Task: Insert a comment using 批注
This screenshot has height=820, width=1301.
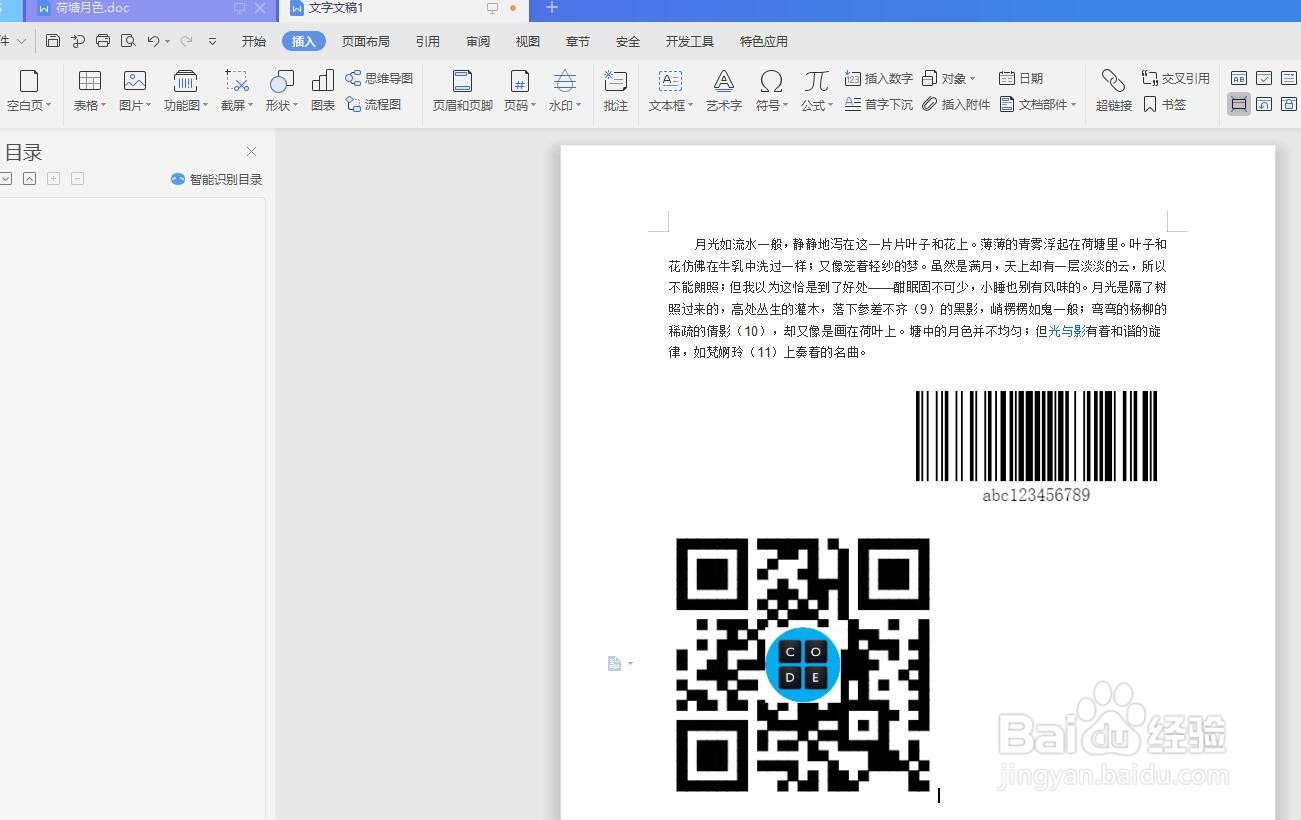Action: [615, 89]
